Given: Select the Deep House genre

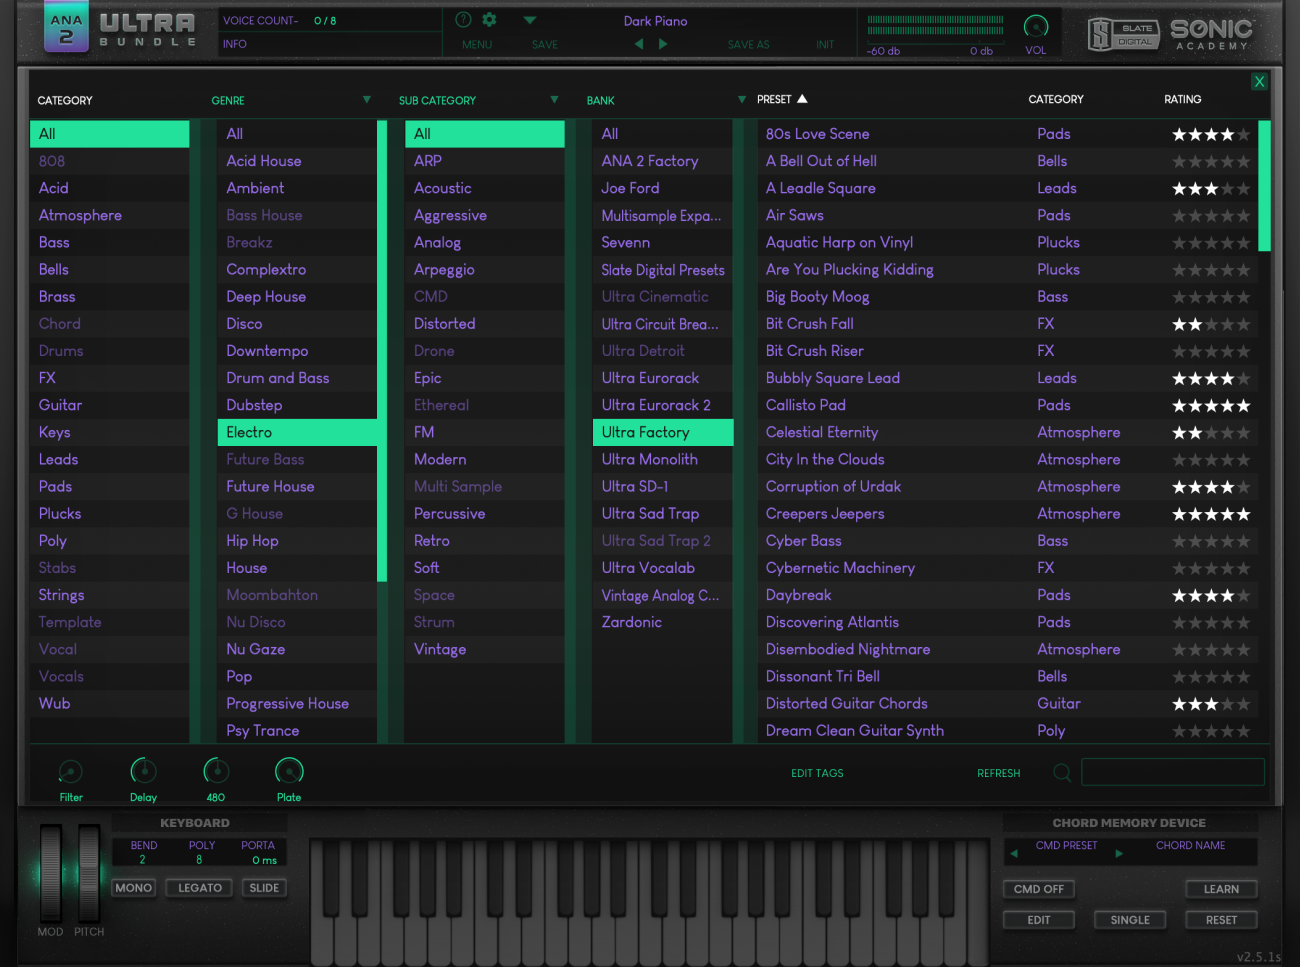Looking at the screenshot, I should click(x=297, y=296).
